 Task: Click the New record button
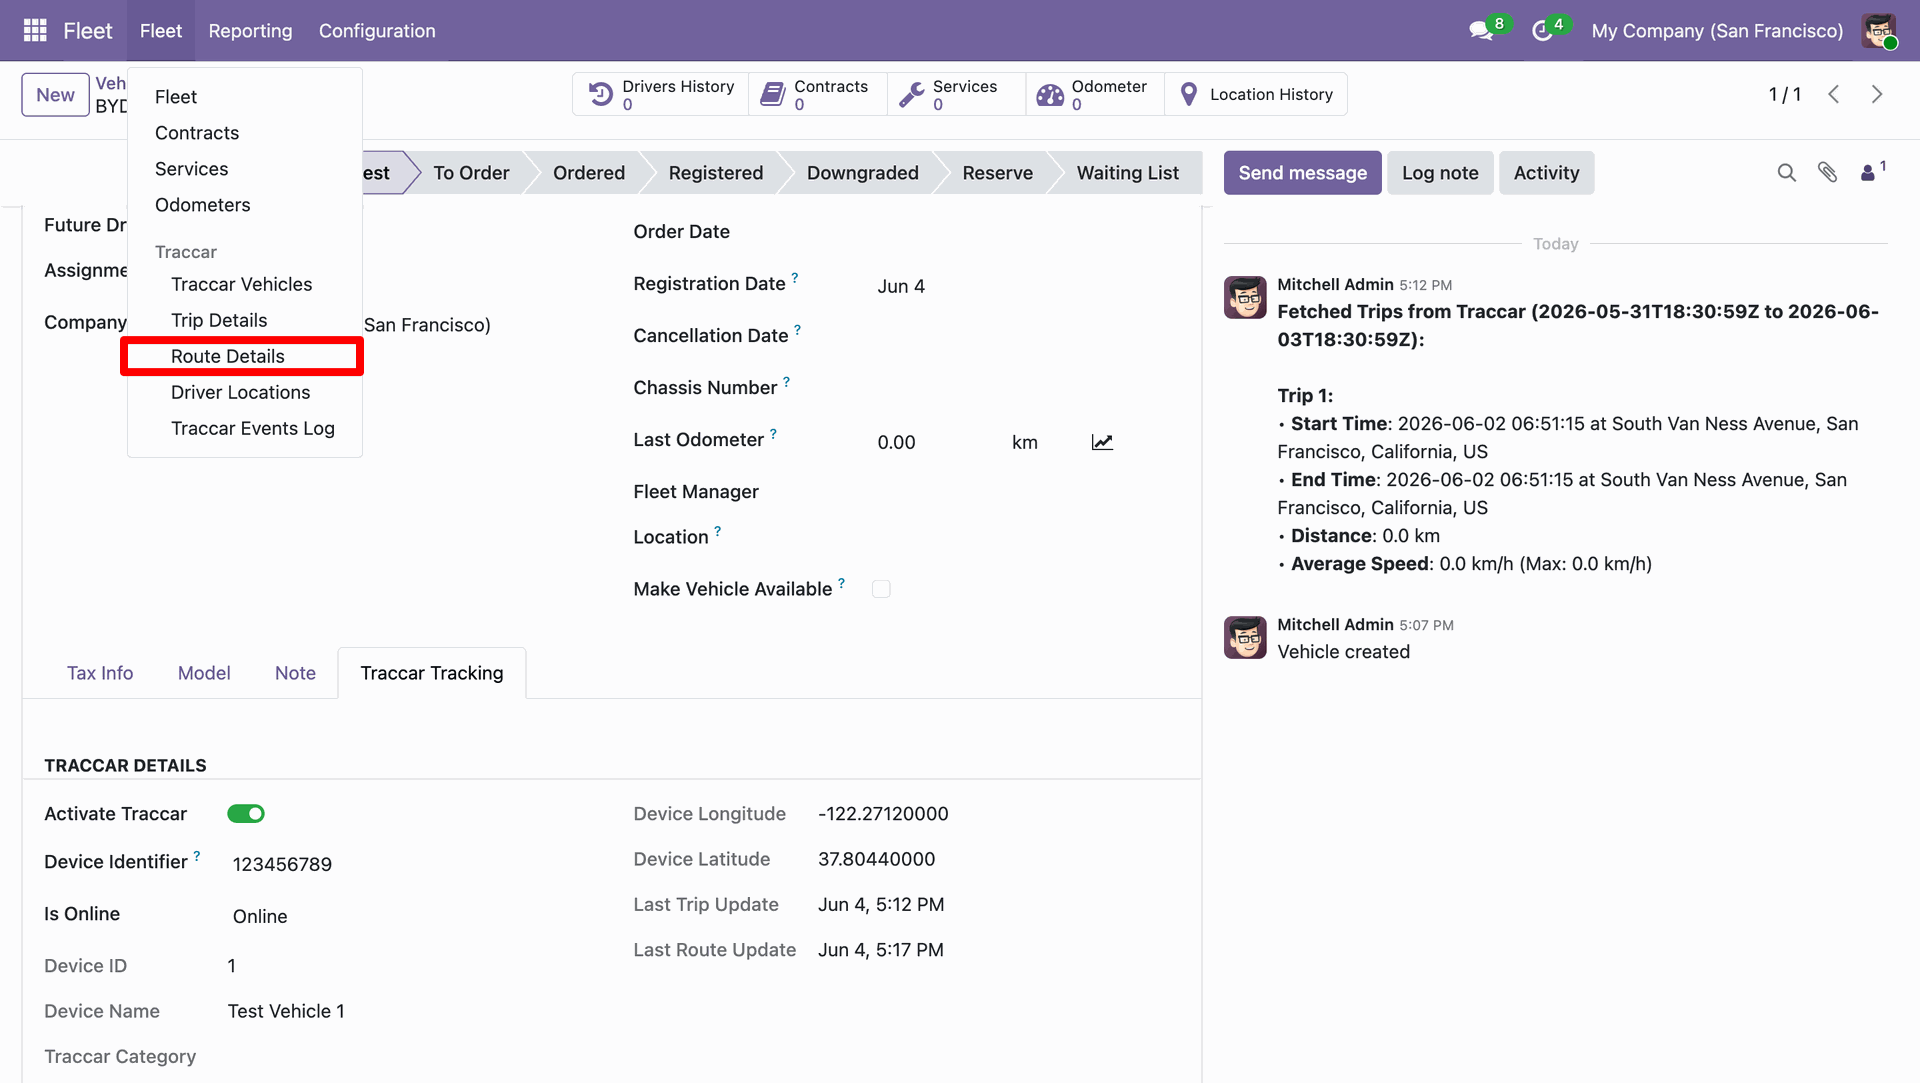click(55, 95)
